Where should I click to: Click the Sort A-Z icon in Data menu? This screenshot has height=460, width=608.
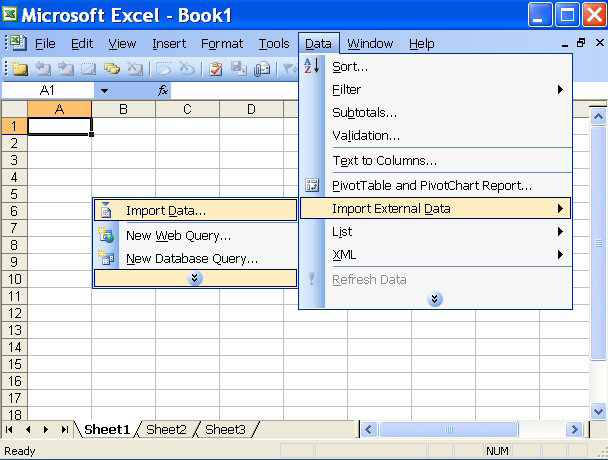coord(312,66)
